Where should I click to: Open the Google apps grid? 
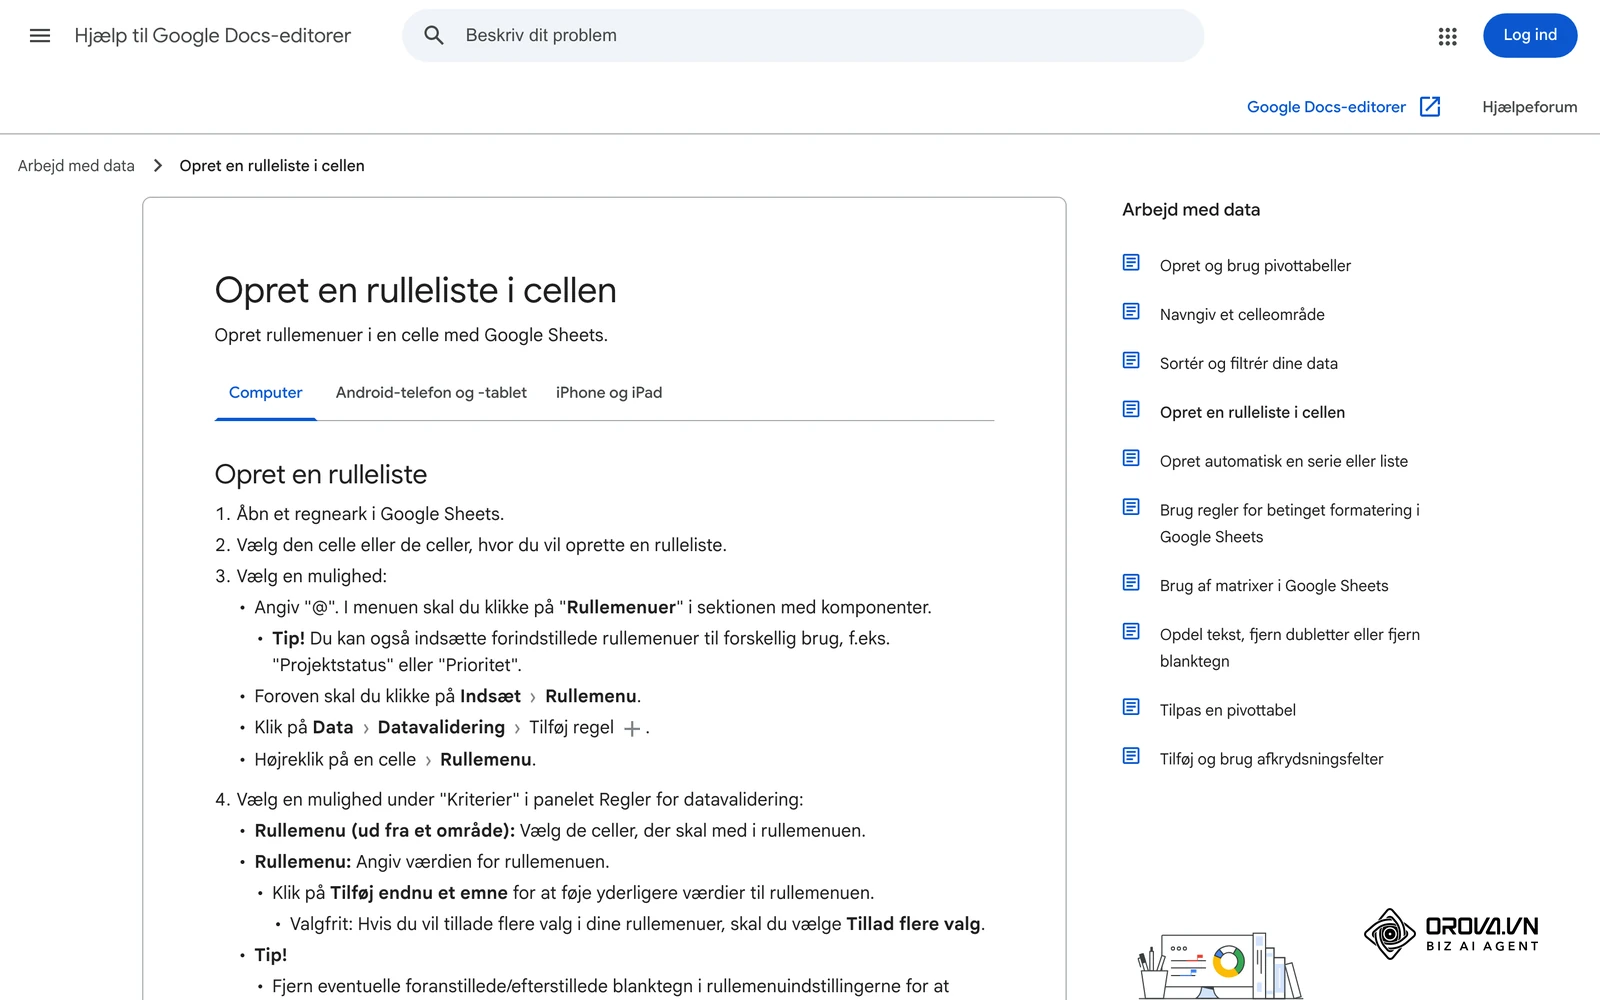point(1447,36)
